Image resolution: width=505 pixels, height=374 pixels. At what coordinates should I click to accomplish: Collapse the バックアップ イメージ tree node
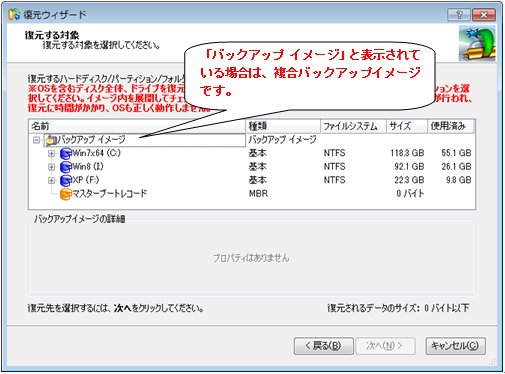pyautogui.click(x=36, y=140)
